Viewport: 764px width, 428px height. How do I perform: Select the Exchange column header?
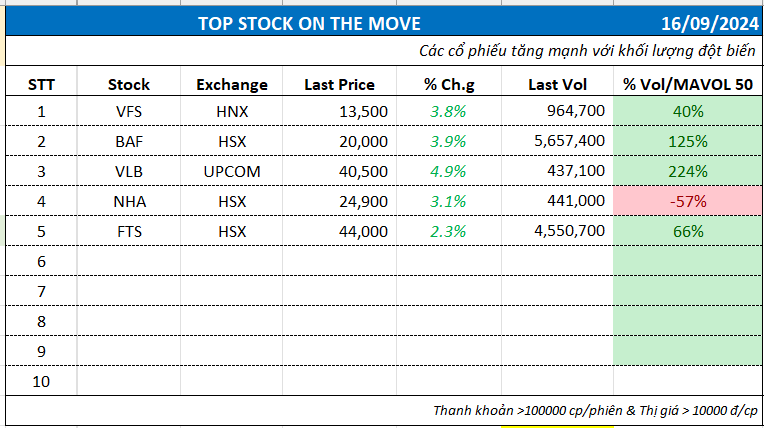point(232,84)
